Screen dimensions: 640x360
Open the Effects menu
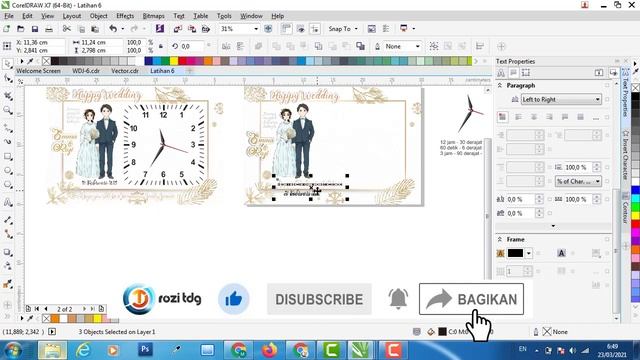pos(125,16)
